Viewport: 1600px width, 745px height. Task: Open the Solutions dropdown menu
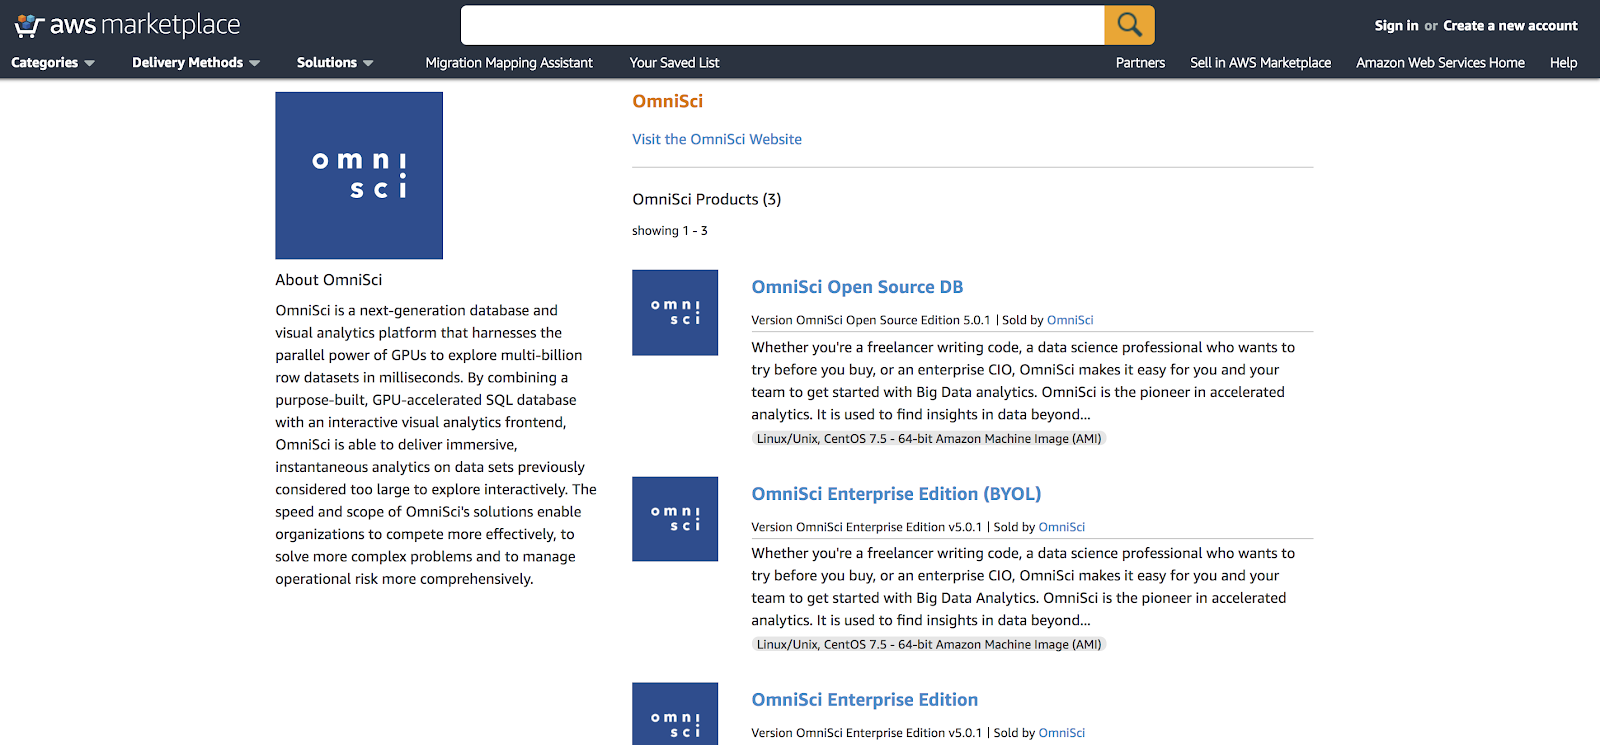pyautogui.click(x=335, y=63)
